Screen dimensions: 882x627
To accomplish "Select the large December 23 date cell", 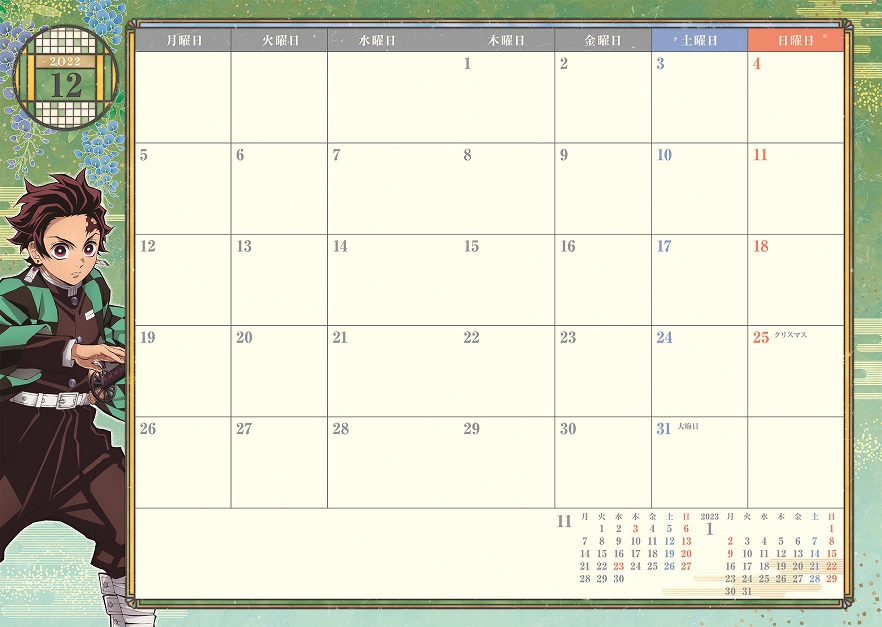I will click(603, 371).
